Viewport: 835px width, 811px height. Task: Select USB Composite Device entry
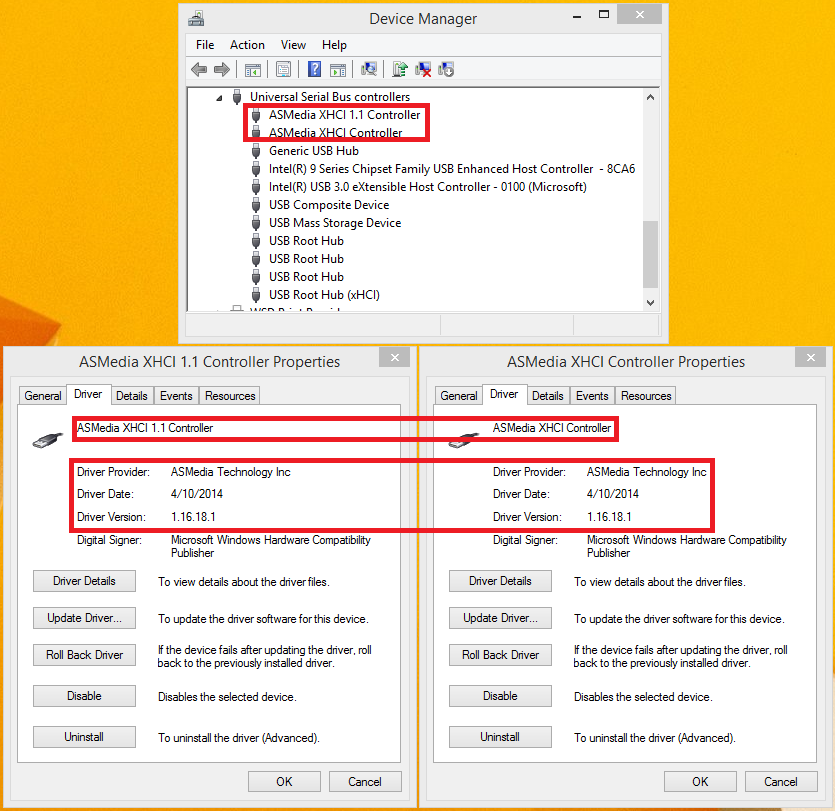[x=329, y=205]
